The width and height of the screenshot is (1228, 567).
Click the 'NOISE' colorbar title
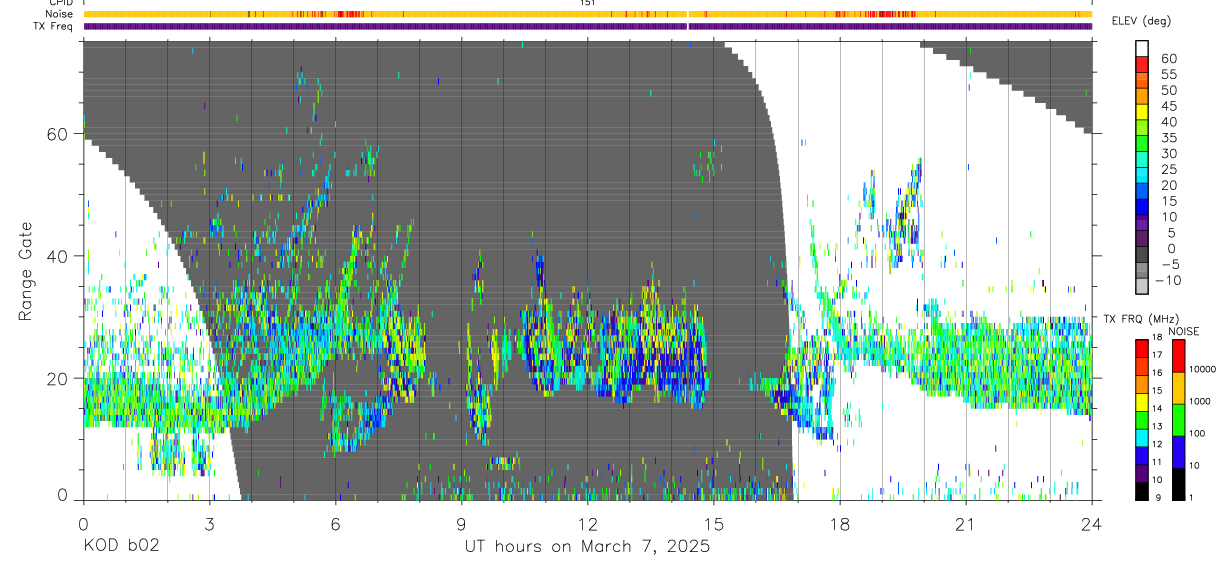coord(1184,331)
